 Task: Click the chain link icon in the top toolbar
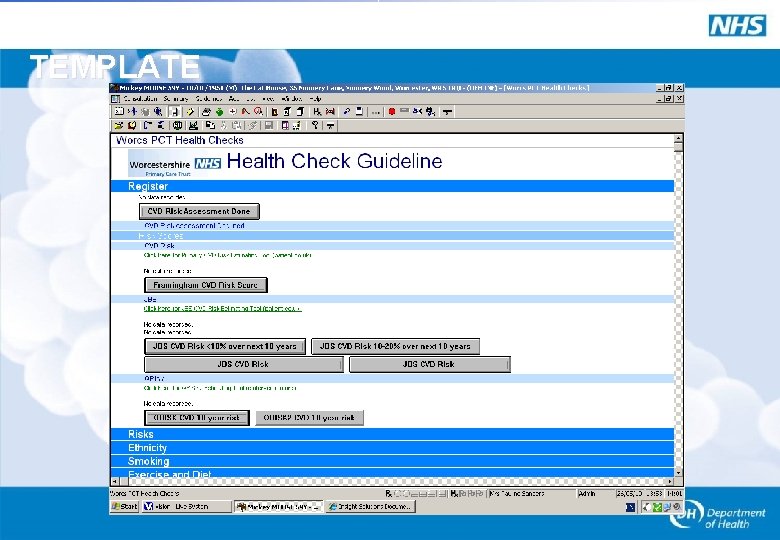[x=347, y=111]
